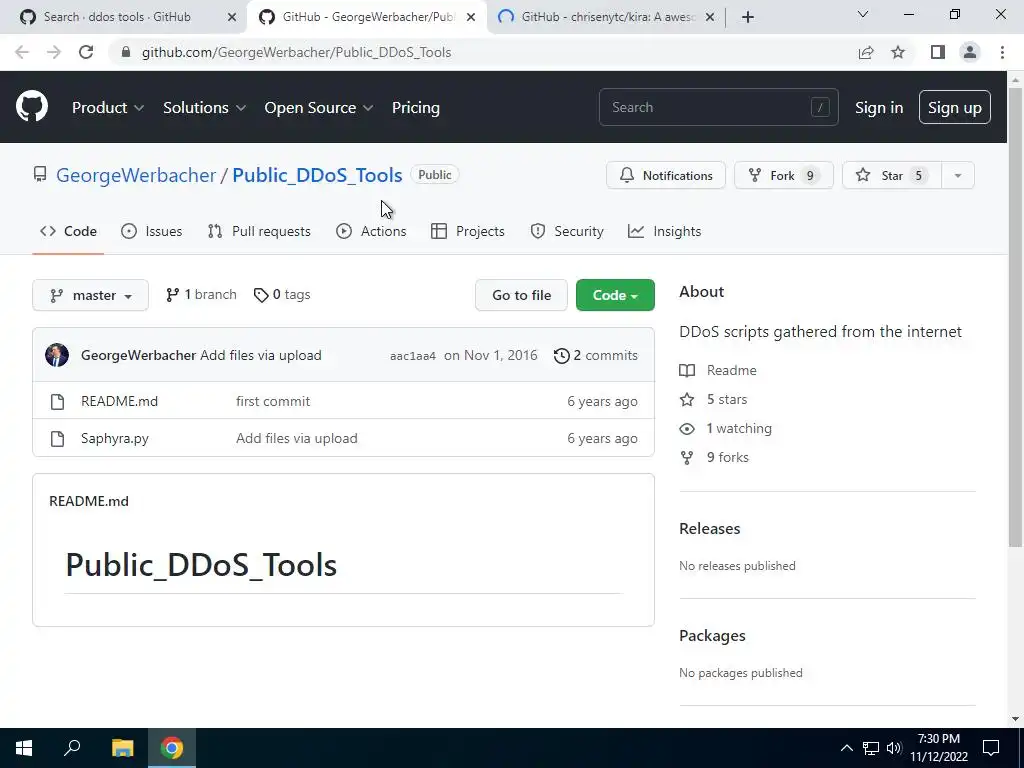The height and width of the screenshot is (768, 1024).
Task: Expand the Product menu
Action: (x=108, y=108)
